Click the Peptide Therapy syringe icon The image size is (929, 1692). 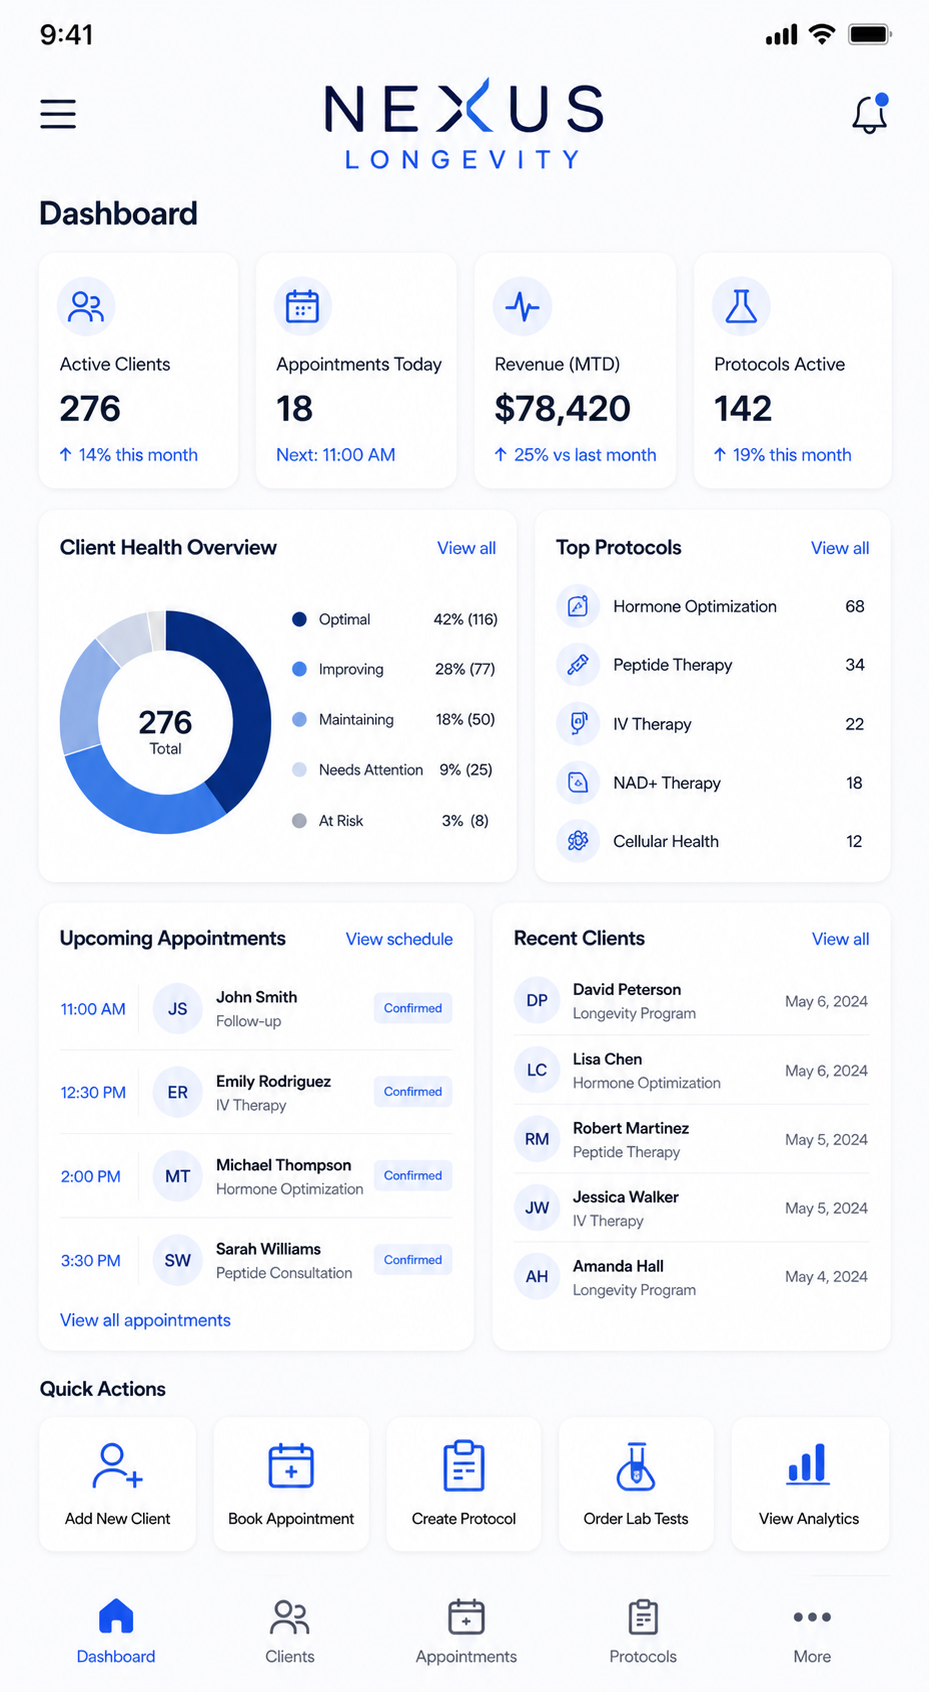point(578,665)
